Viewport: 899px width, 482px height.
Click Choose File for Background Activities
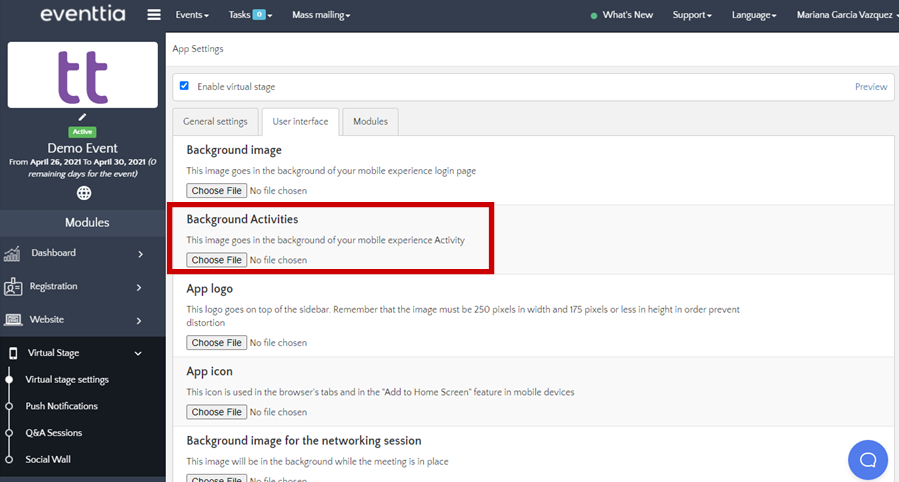tap(217, 260)
